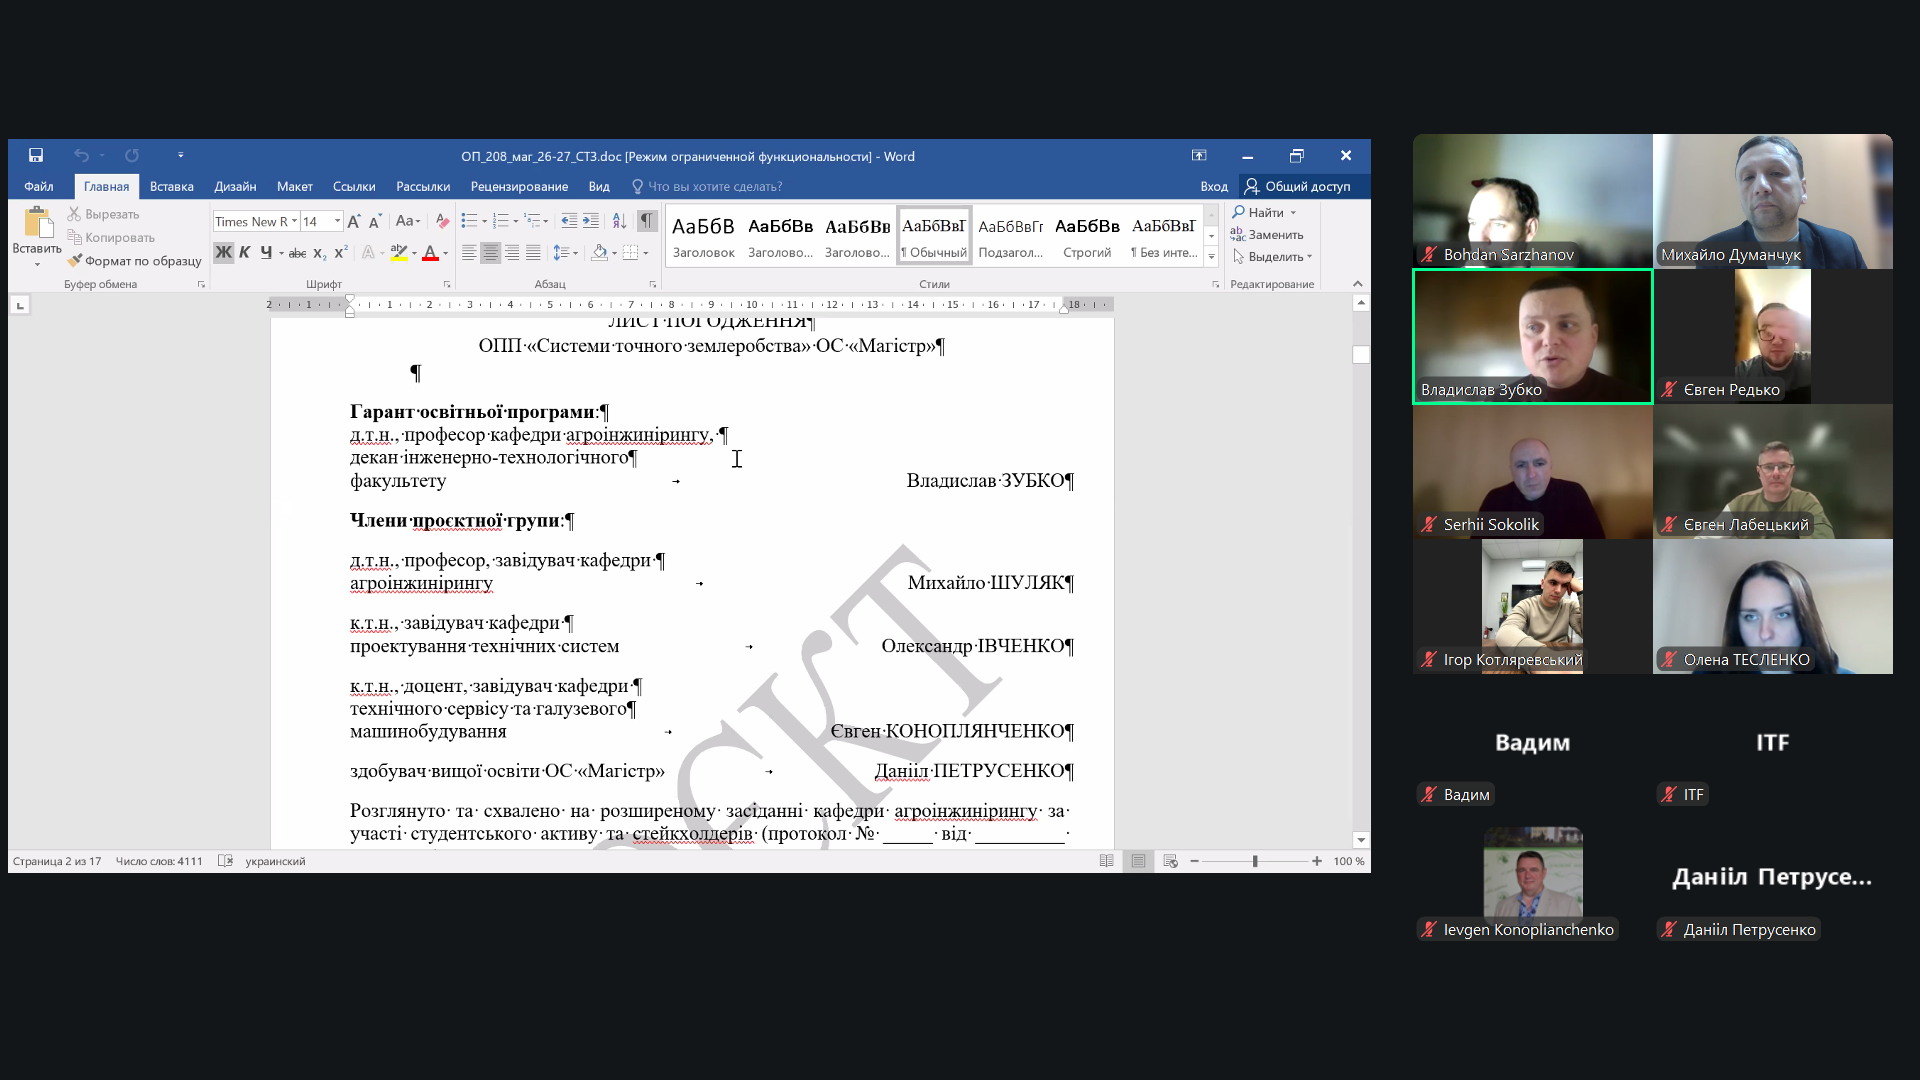
Task: Click the Grow Font size icon
Action: [353, 221]
